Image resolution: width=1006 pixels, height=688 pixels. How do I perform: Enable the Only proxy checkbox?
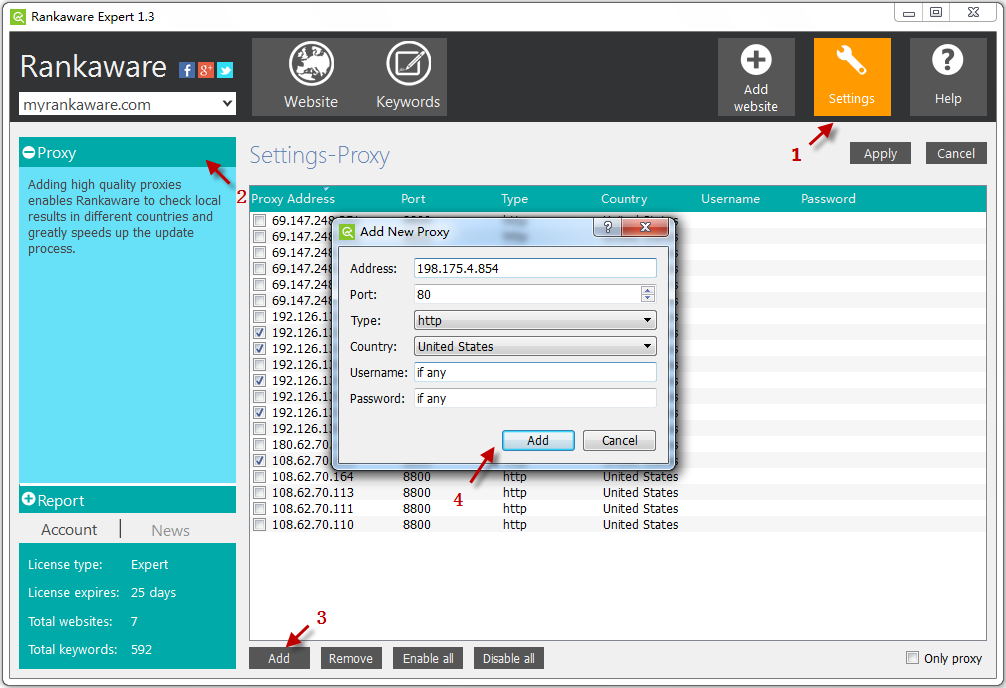[x=912, y=658]
